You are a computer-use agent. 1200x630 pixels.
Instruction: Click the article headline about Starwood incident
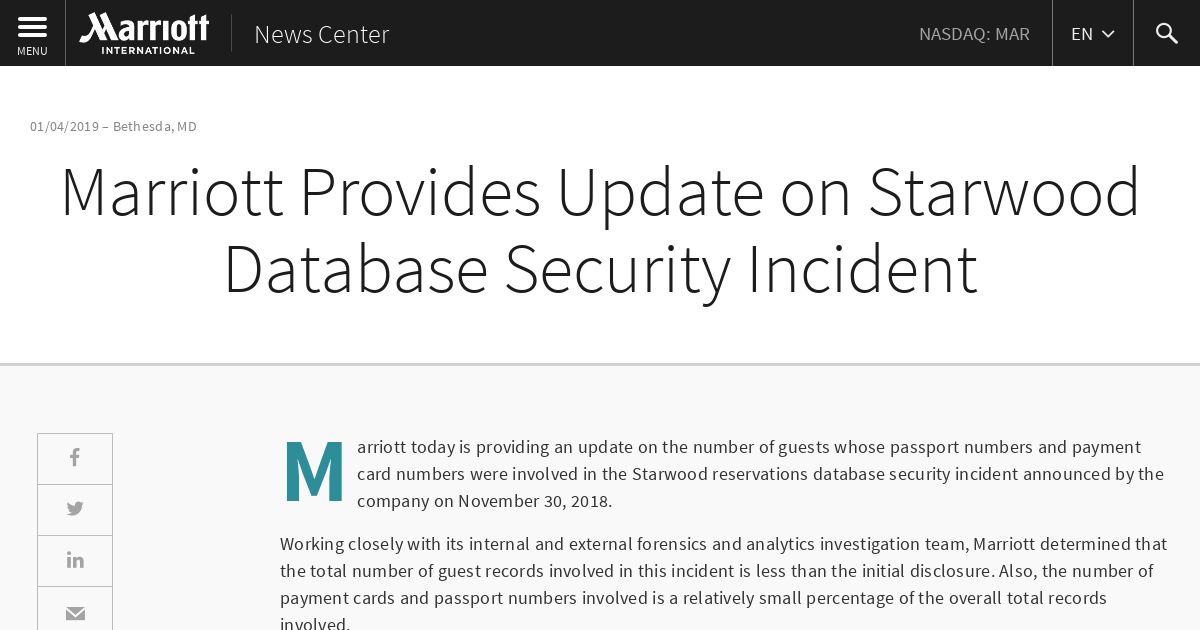click(600, 230)
